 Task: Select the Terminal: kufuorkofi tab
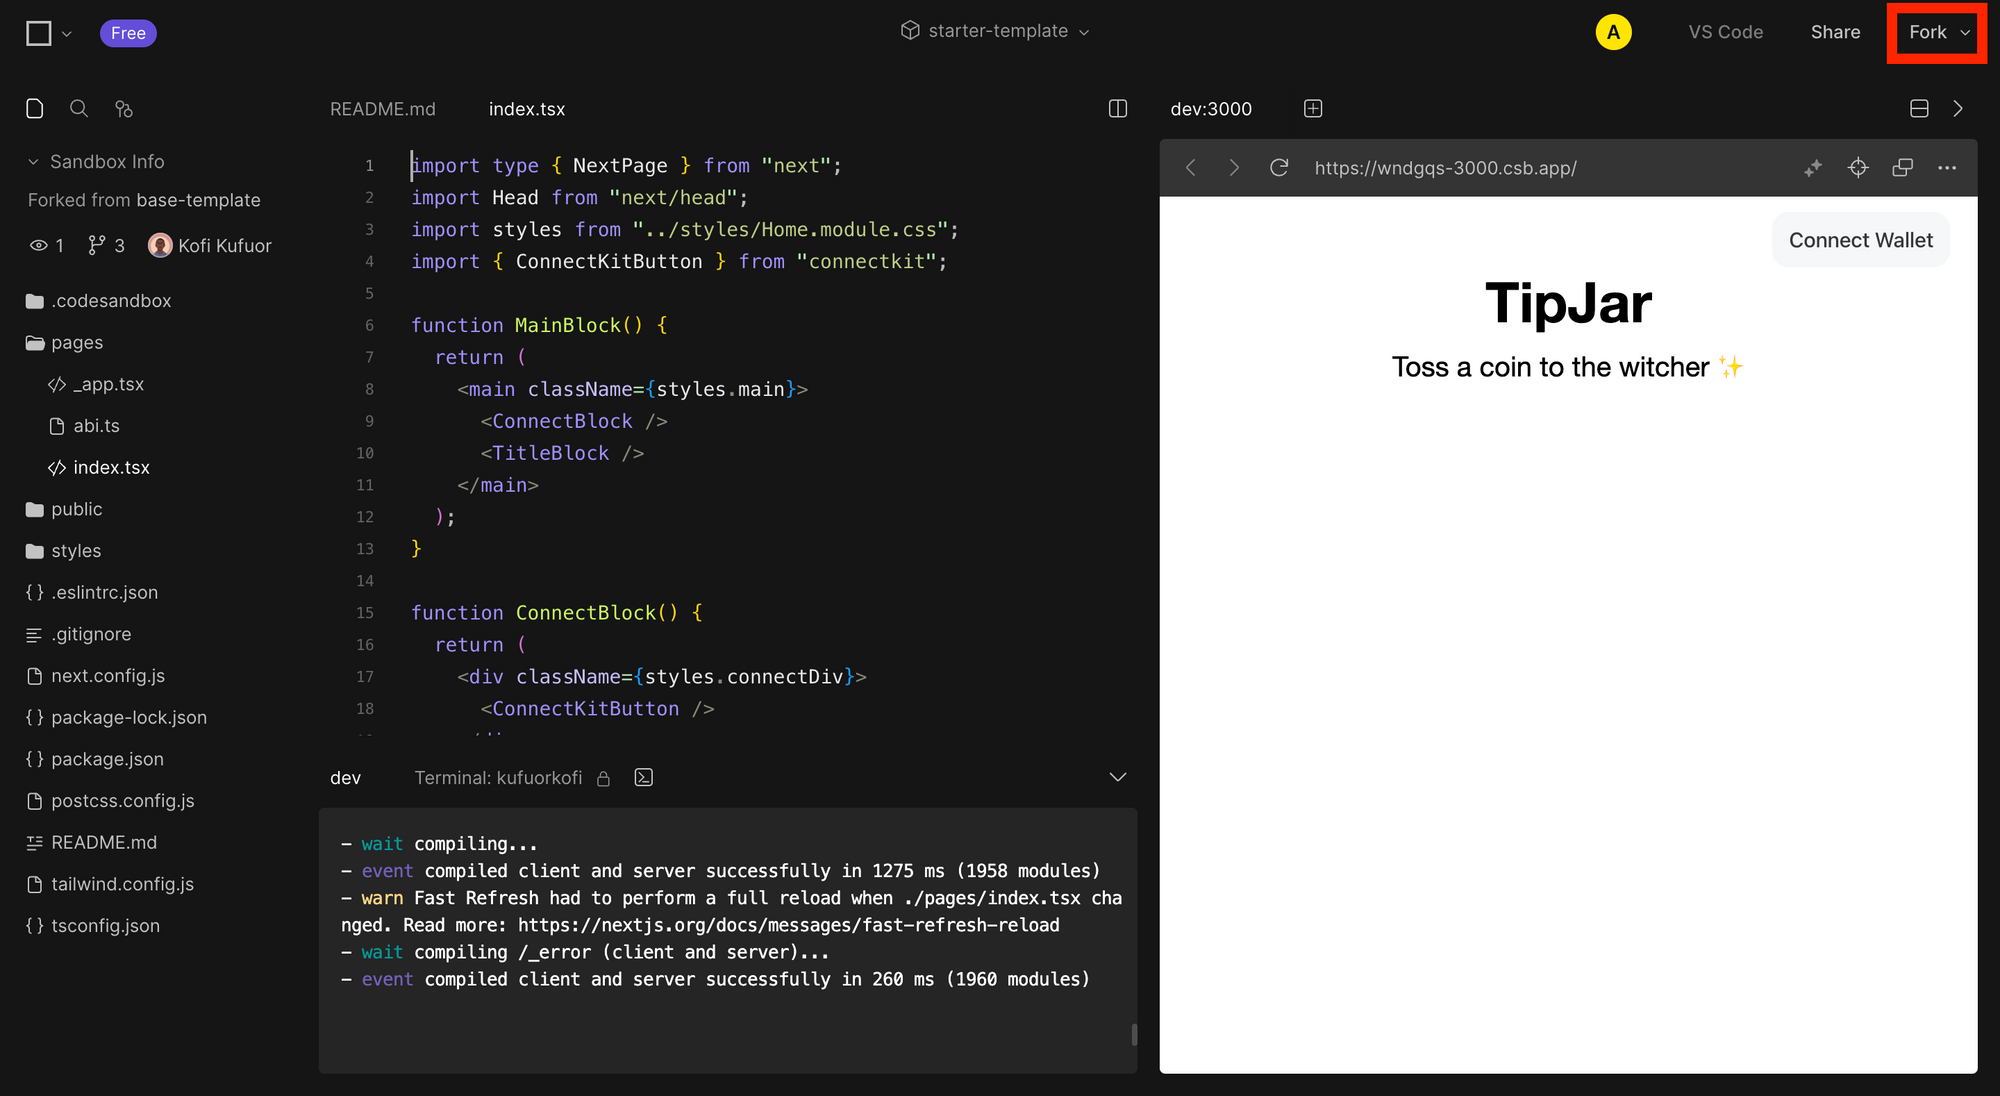498,777
